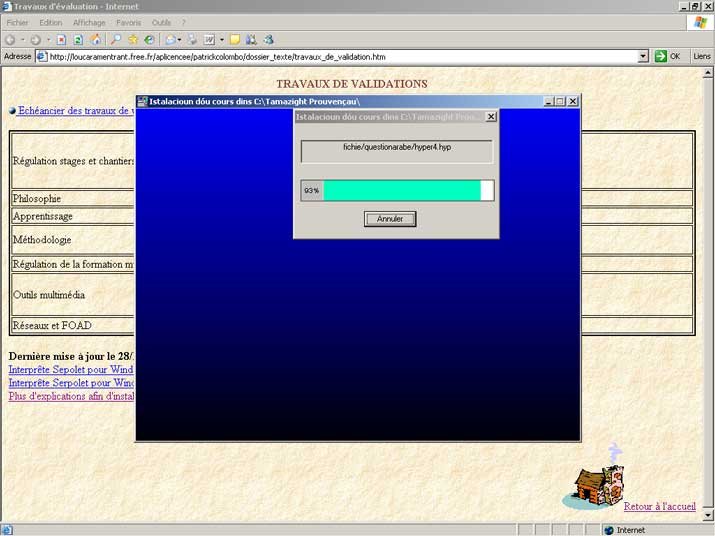Click the Research binoculars-style toolbar icon

[x=251, y=40]
